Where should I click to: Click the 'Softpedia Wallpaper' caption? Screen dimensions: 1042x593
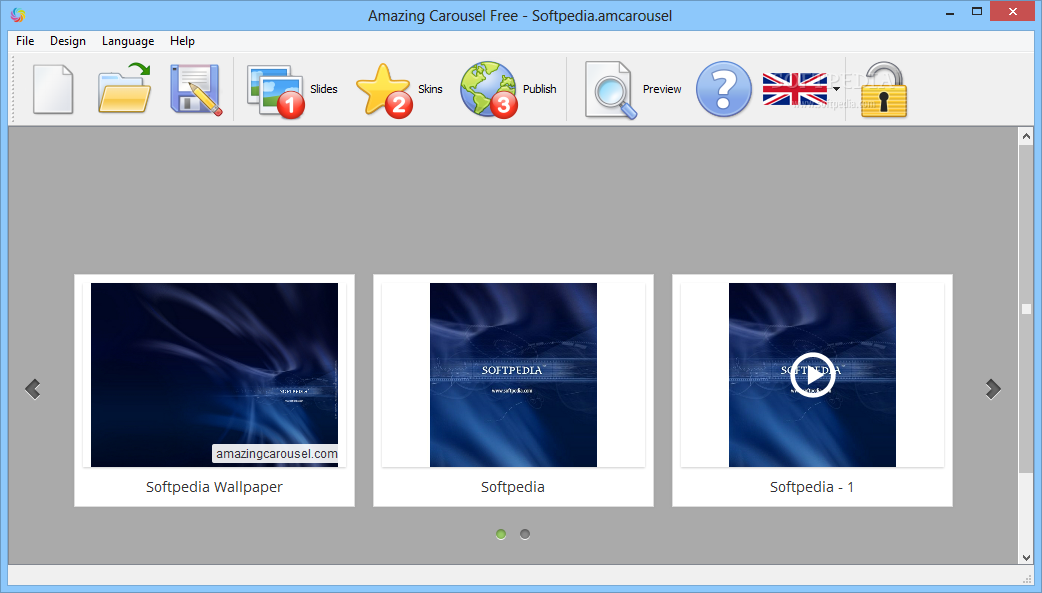point(214,487)
